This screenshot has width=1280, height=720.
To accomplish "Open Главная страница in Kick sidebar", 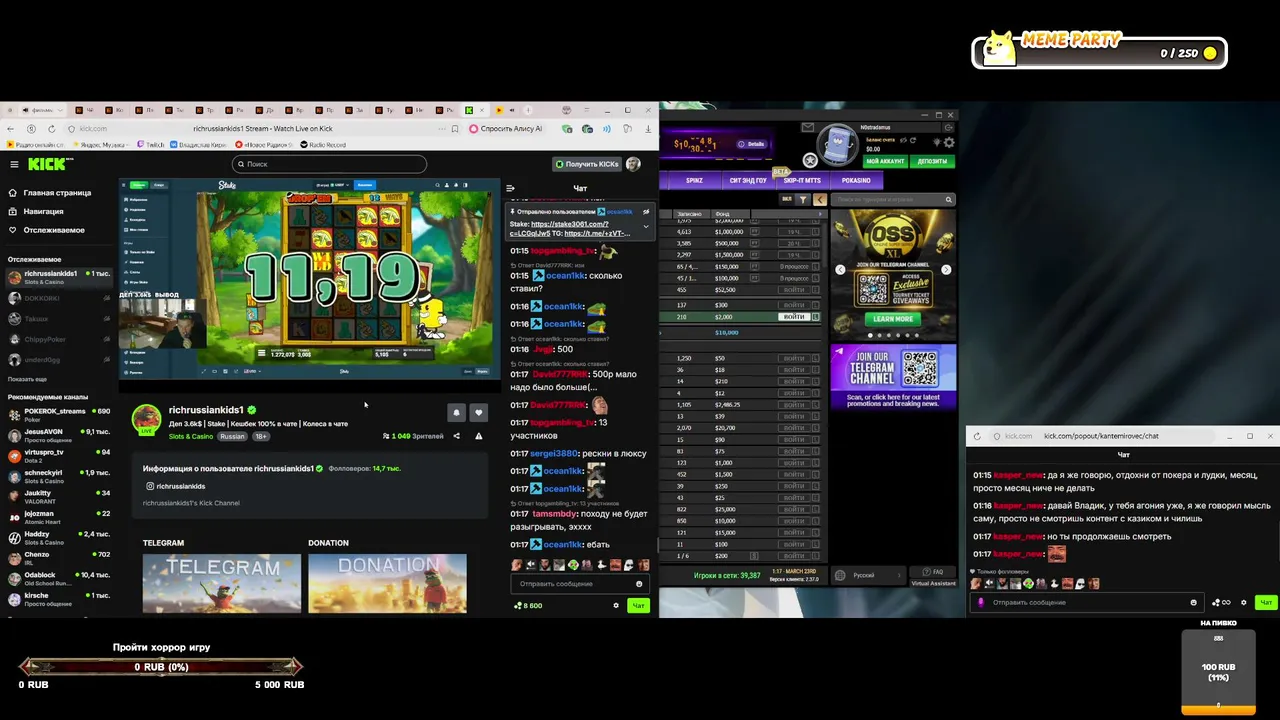I will pyautogui.click(x=50, y=193).
